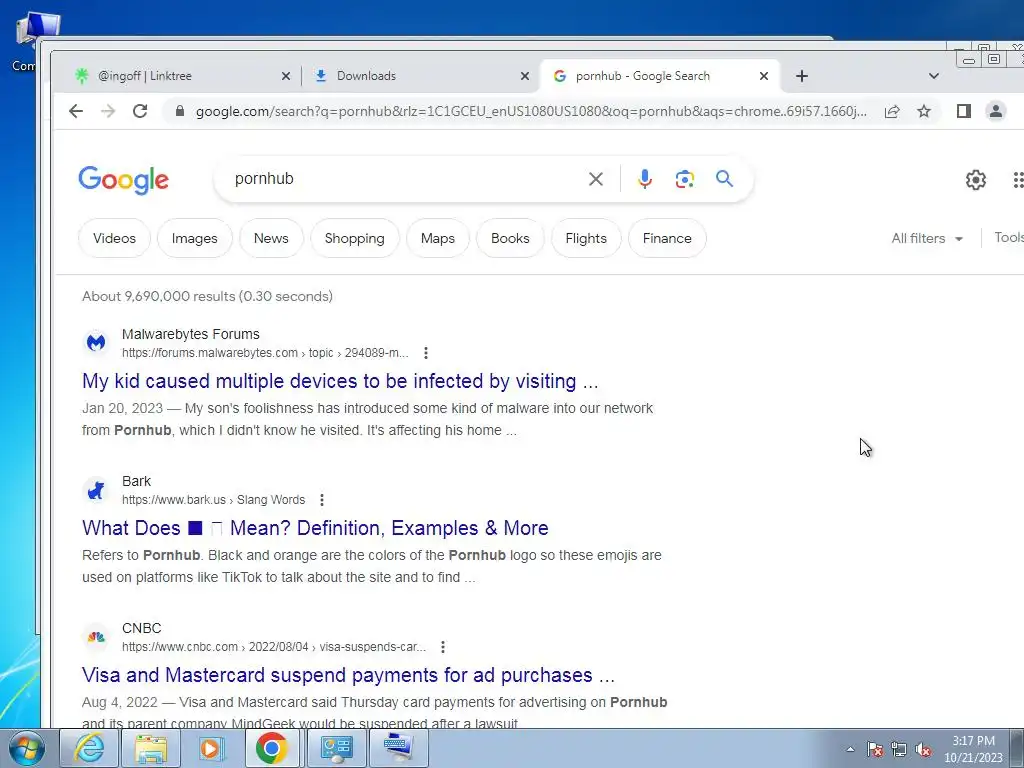Open more options for Bark result
This screenshot has height=768, width=1024.
[x=321, y=500]
